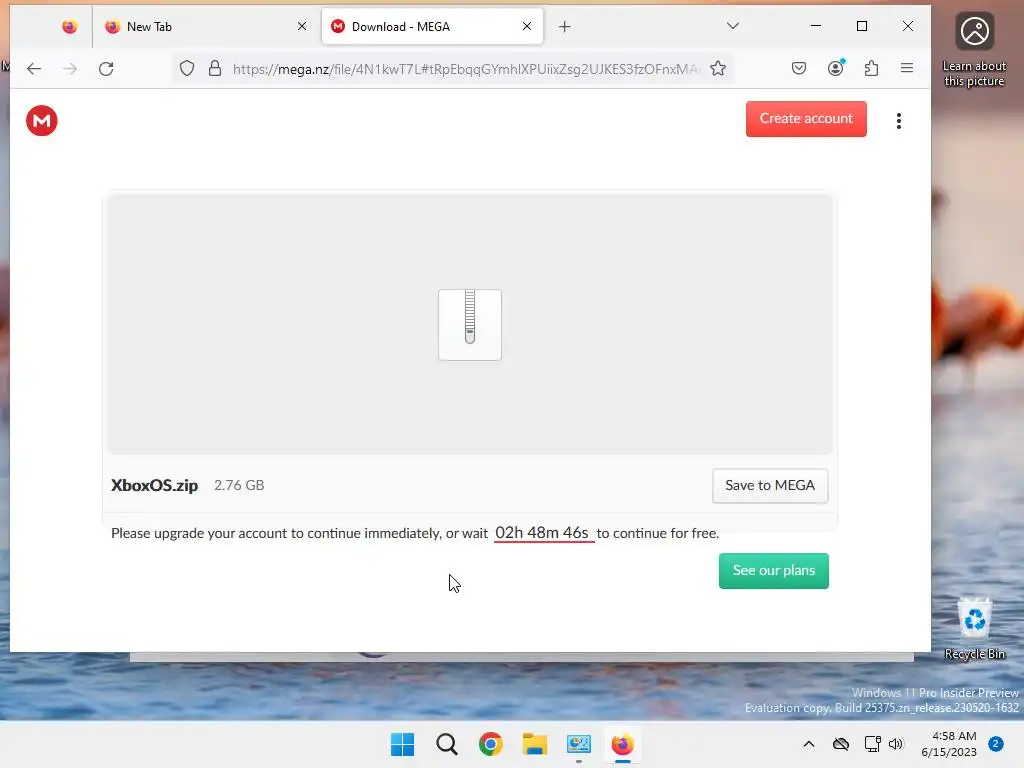Close the Firefox window
This screenshot has width=1024, height=768.
908,26
